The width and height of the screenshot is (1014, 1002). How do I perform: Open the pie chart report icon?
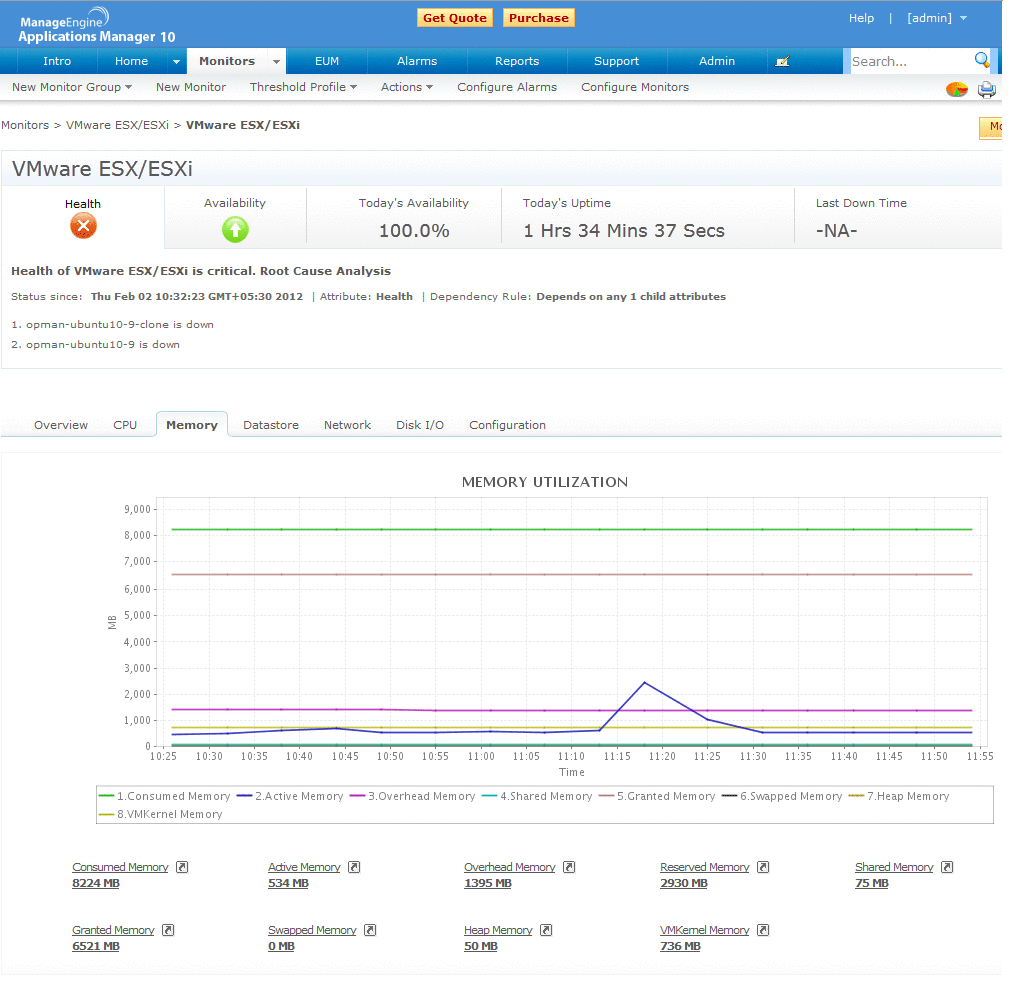(956, 89)
